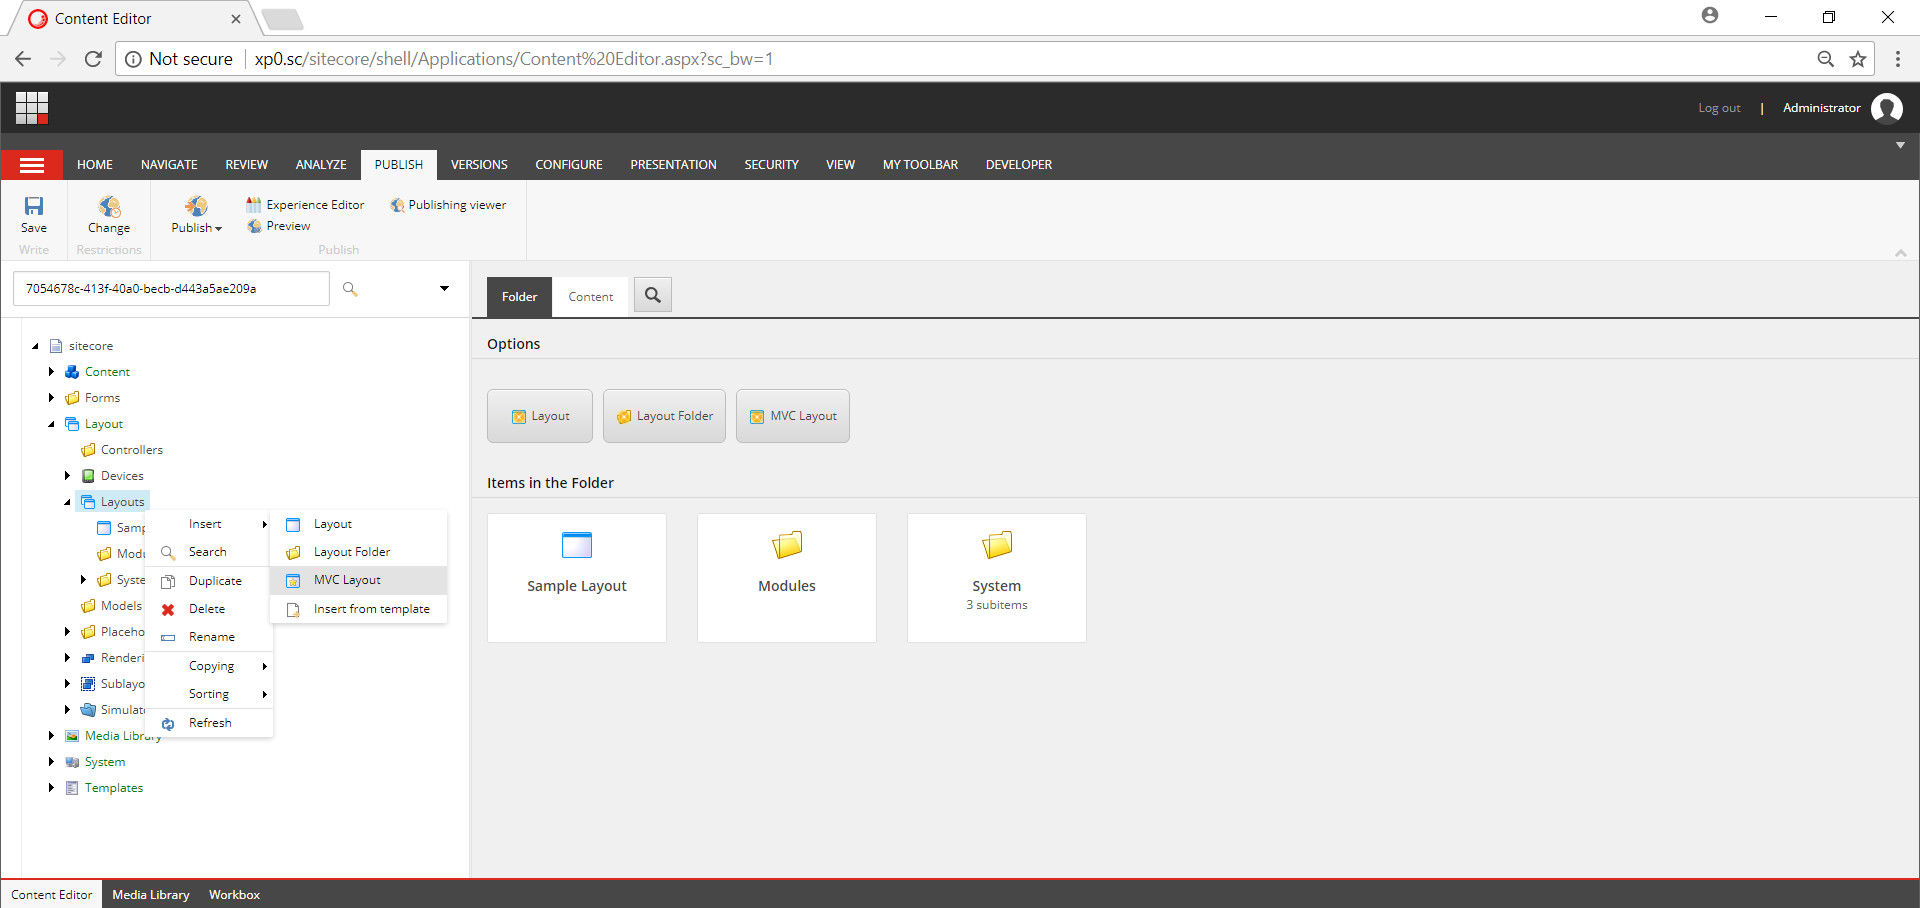Screen dimensions: 1920x908
Task: Choose Insert from template
Action: pos(359,609)
